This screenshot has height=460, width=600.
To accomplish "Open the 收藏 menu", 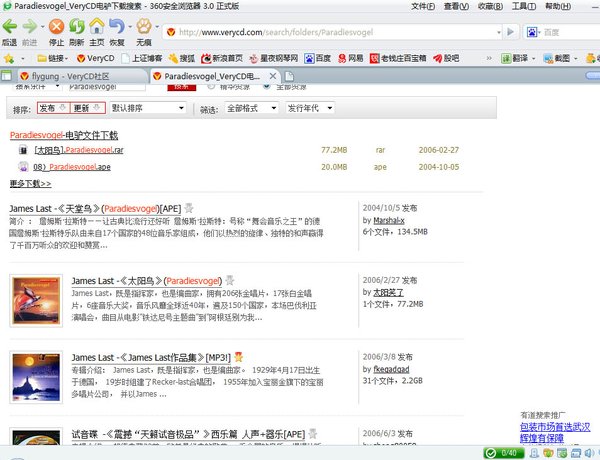I will 490,6.
